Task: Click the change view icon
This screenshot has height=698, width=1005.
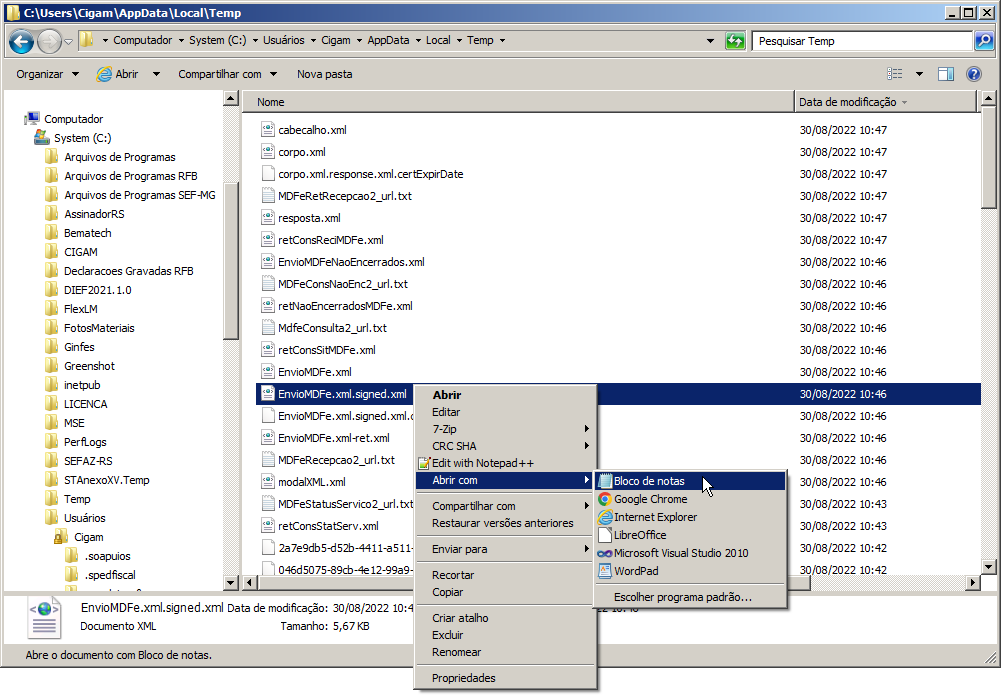Action: (895, 74)
